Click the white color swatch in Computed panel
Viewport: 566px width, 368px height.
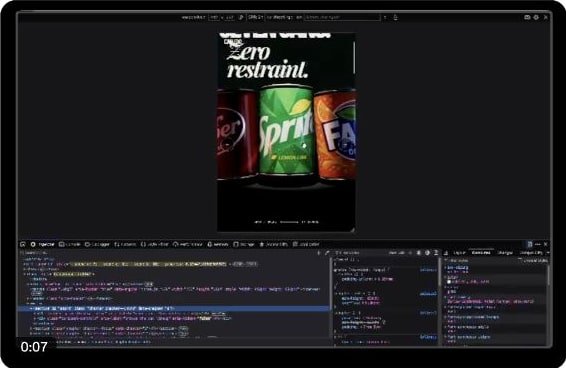pos(449,282)
